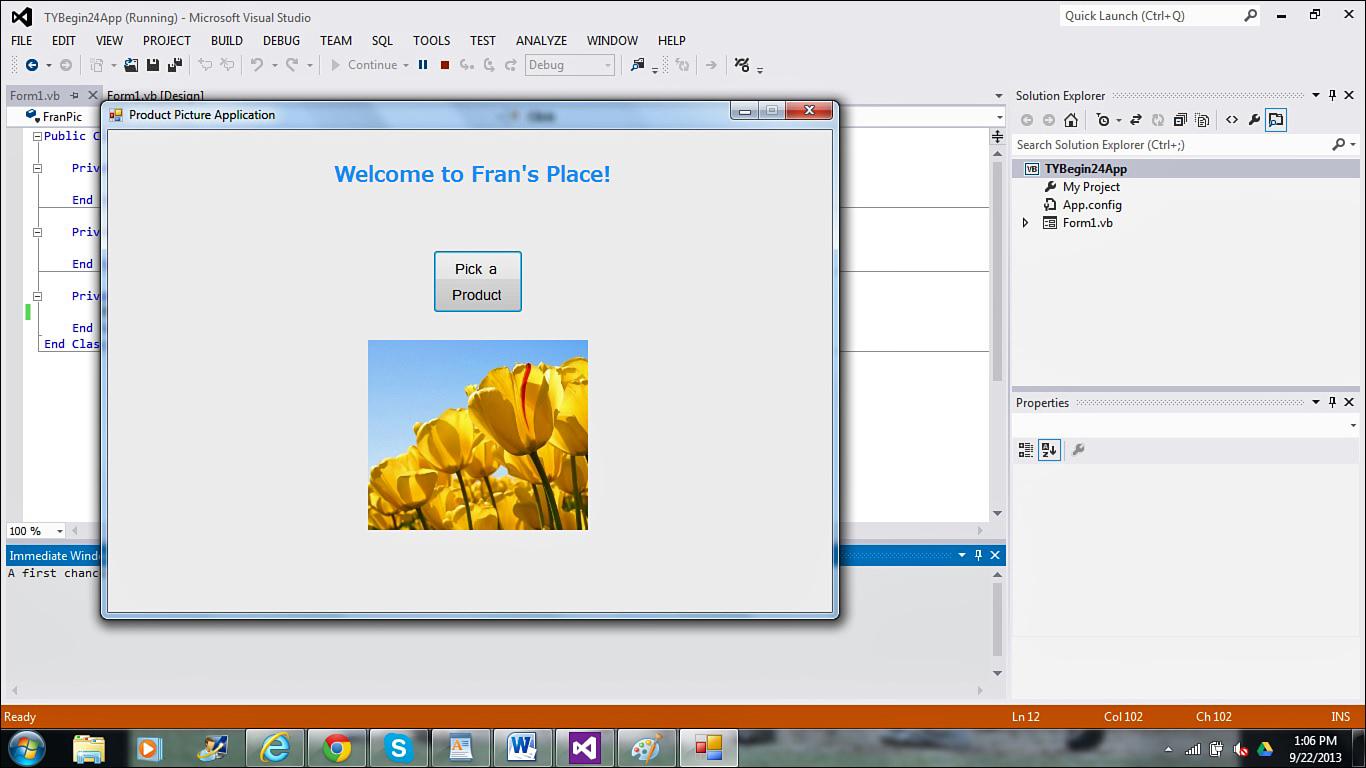Image resolution: width=1366 pixels, height=768 pixels.
Task: Open the PROJECT menu
Action: 167,41
